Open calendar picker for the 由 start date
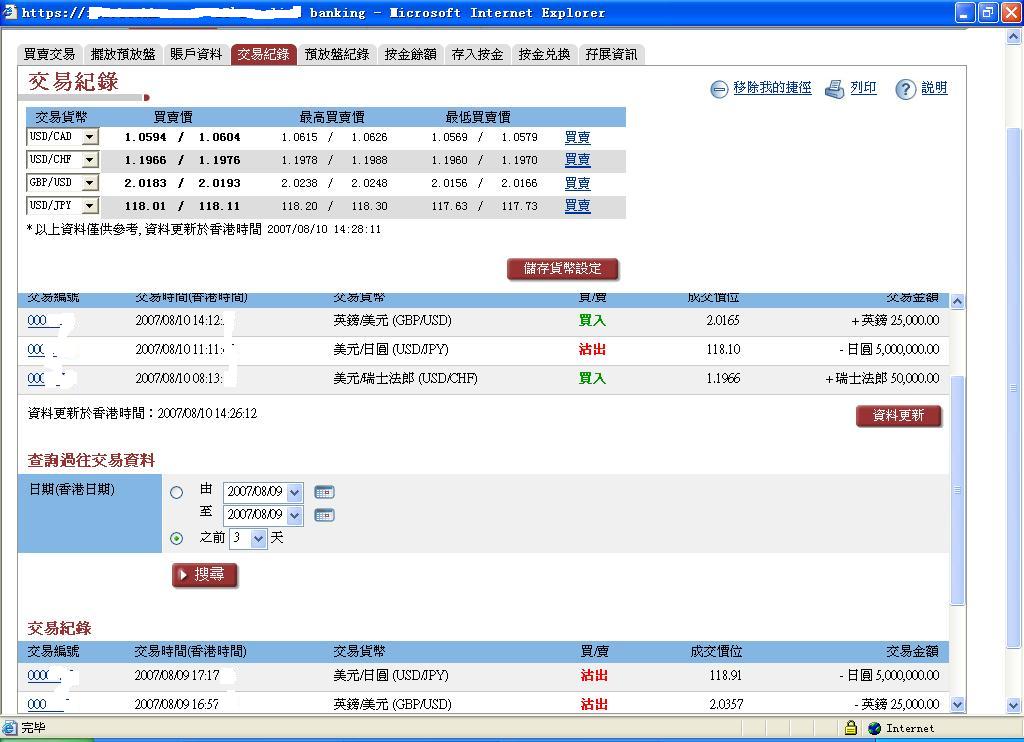 [x=324, y=492]
